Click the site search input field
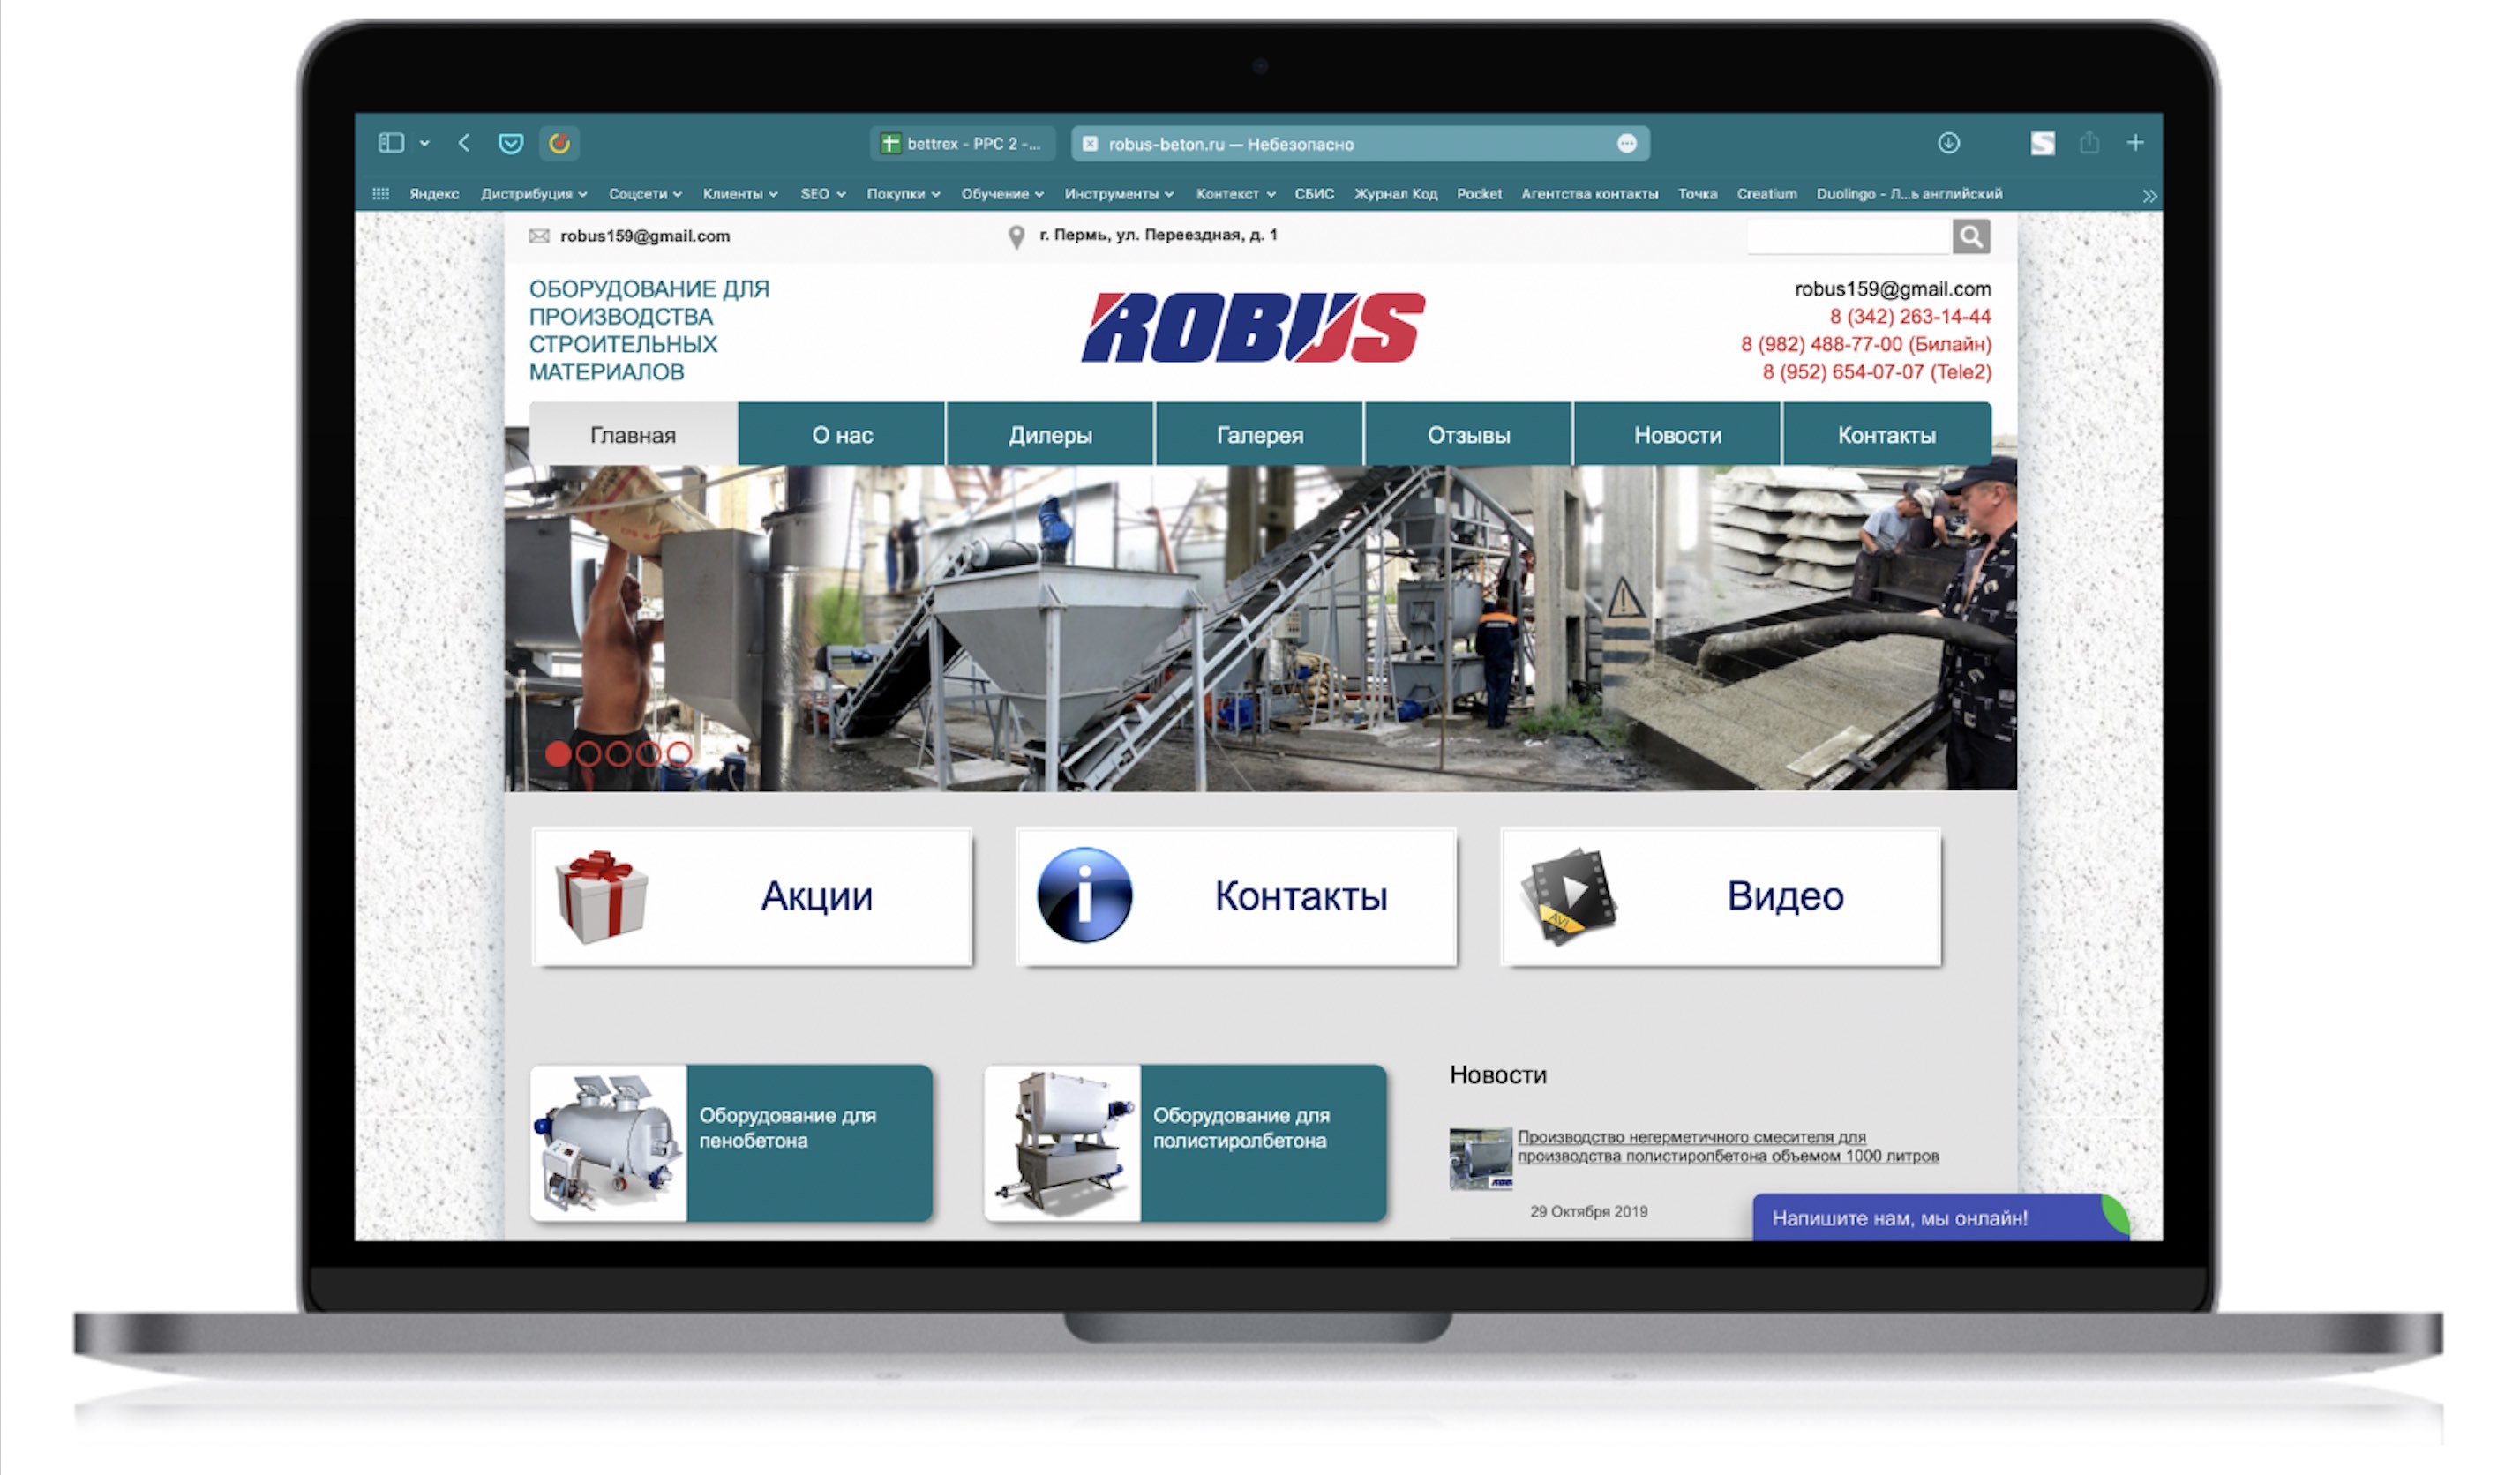Screen dimensions: 2520x1475 coord(1848,237)
